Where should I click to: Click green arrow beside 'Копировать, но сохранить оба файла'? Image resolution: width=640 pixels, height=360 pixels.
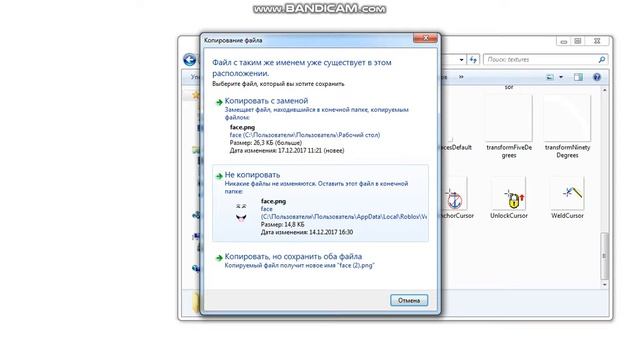point(219,258)
